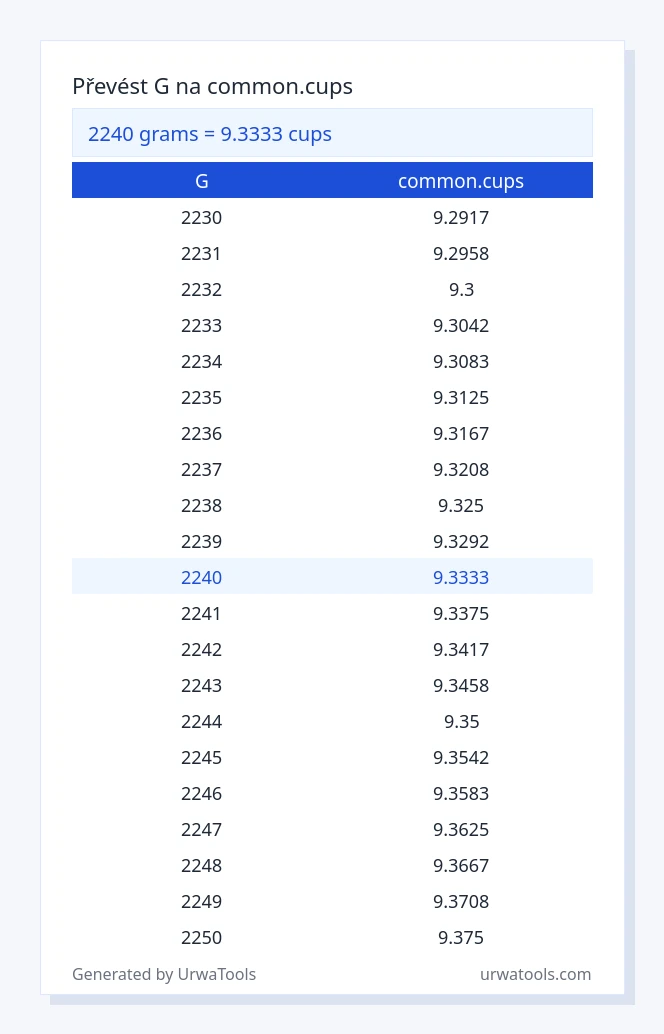Select the 2244 grams cell
Image resolution: width=664 pixels, height=1034 pixels.
(202, 721)
